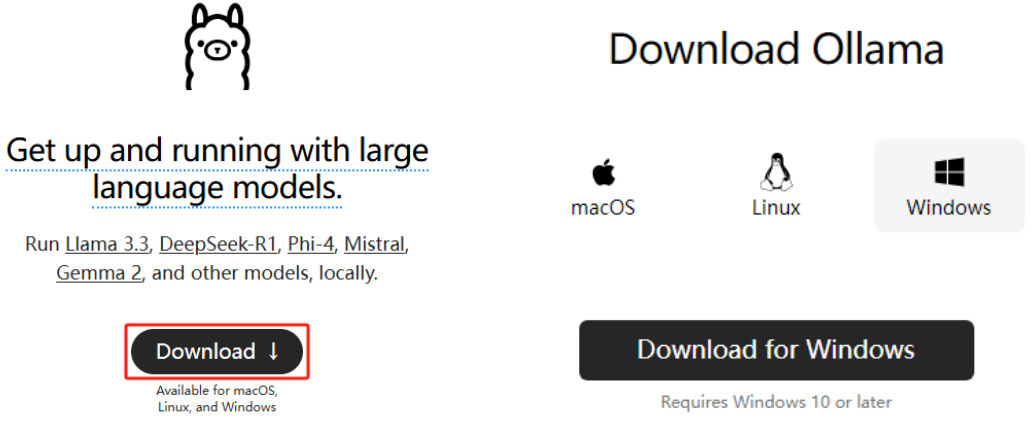The width and height of the screenshot is (1031, 424).
Task: Open the Phi-4 model link
Action: click(311, 245)
